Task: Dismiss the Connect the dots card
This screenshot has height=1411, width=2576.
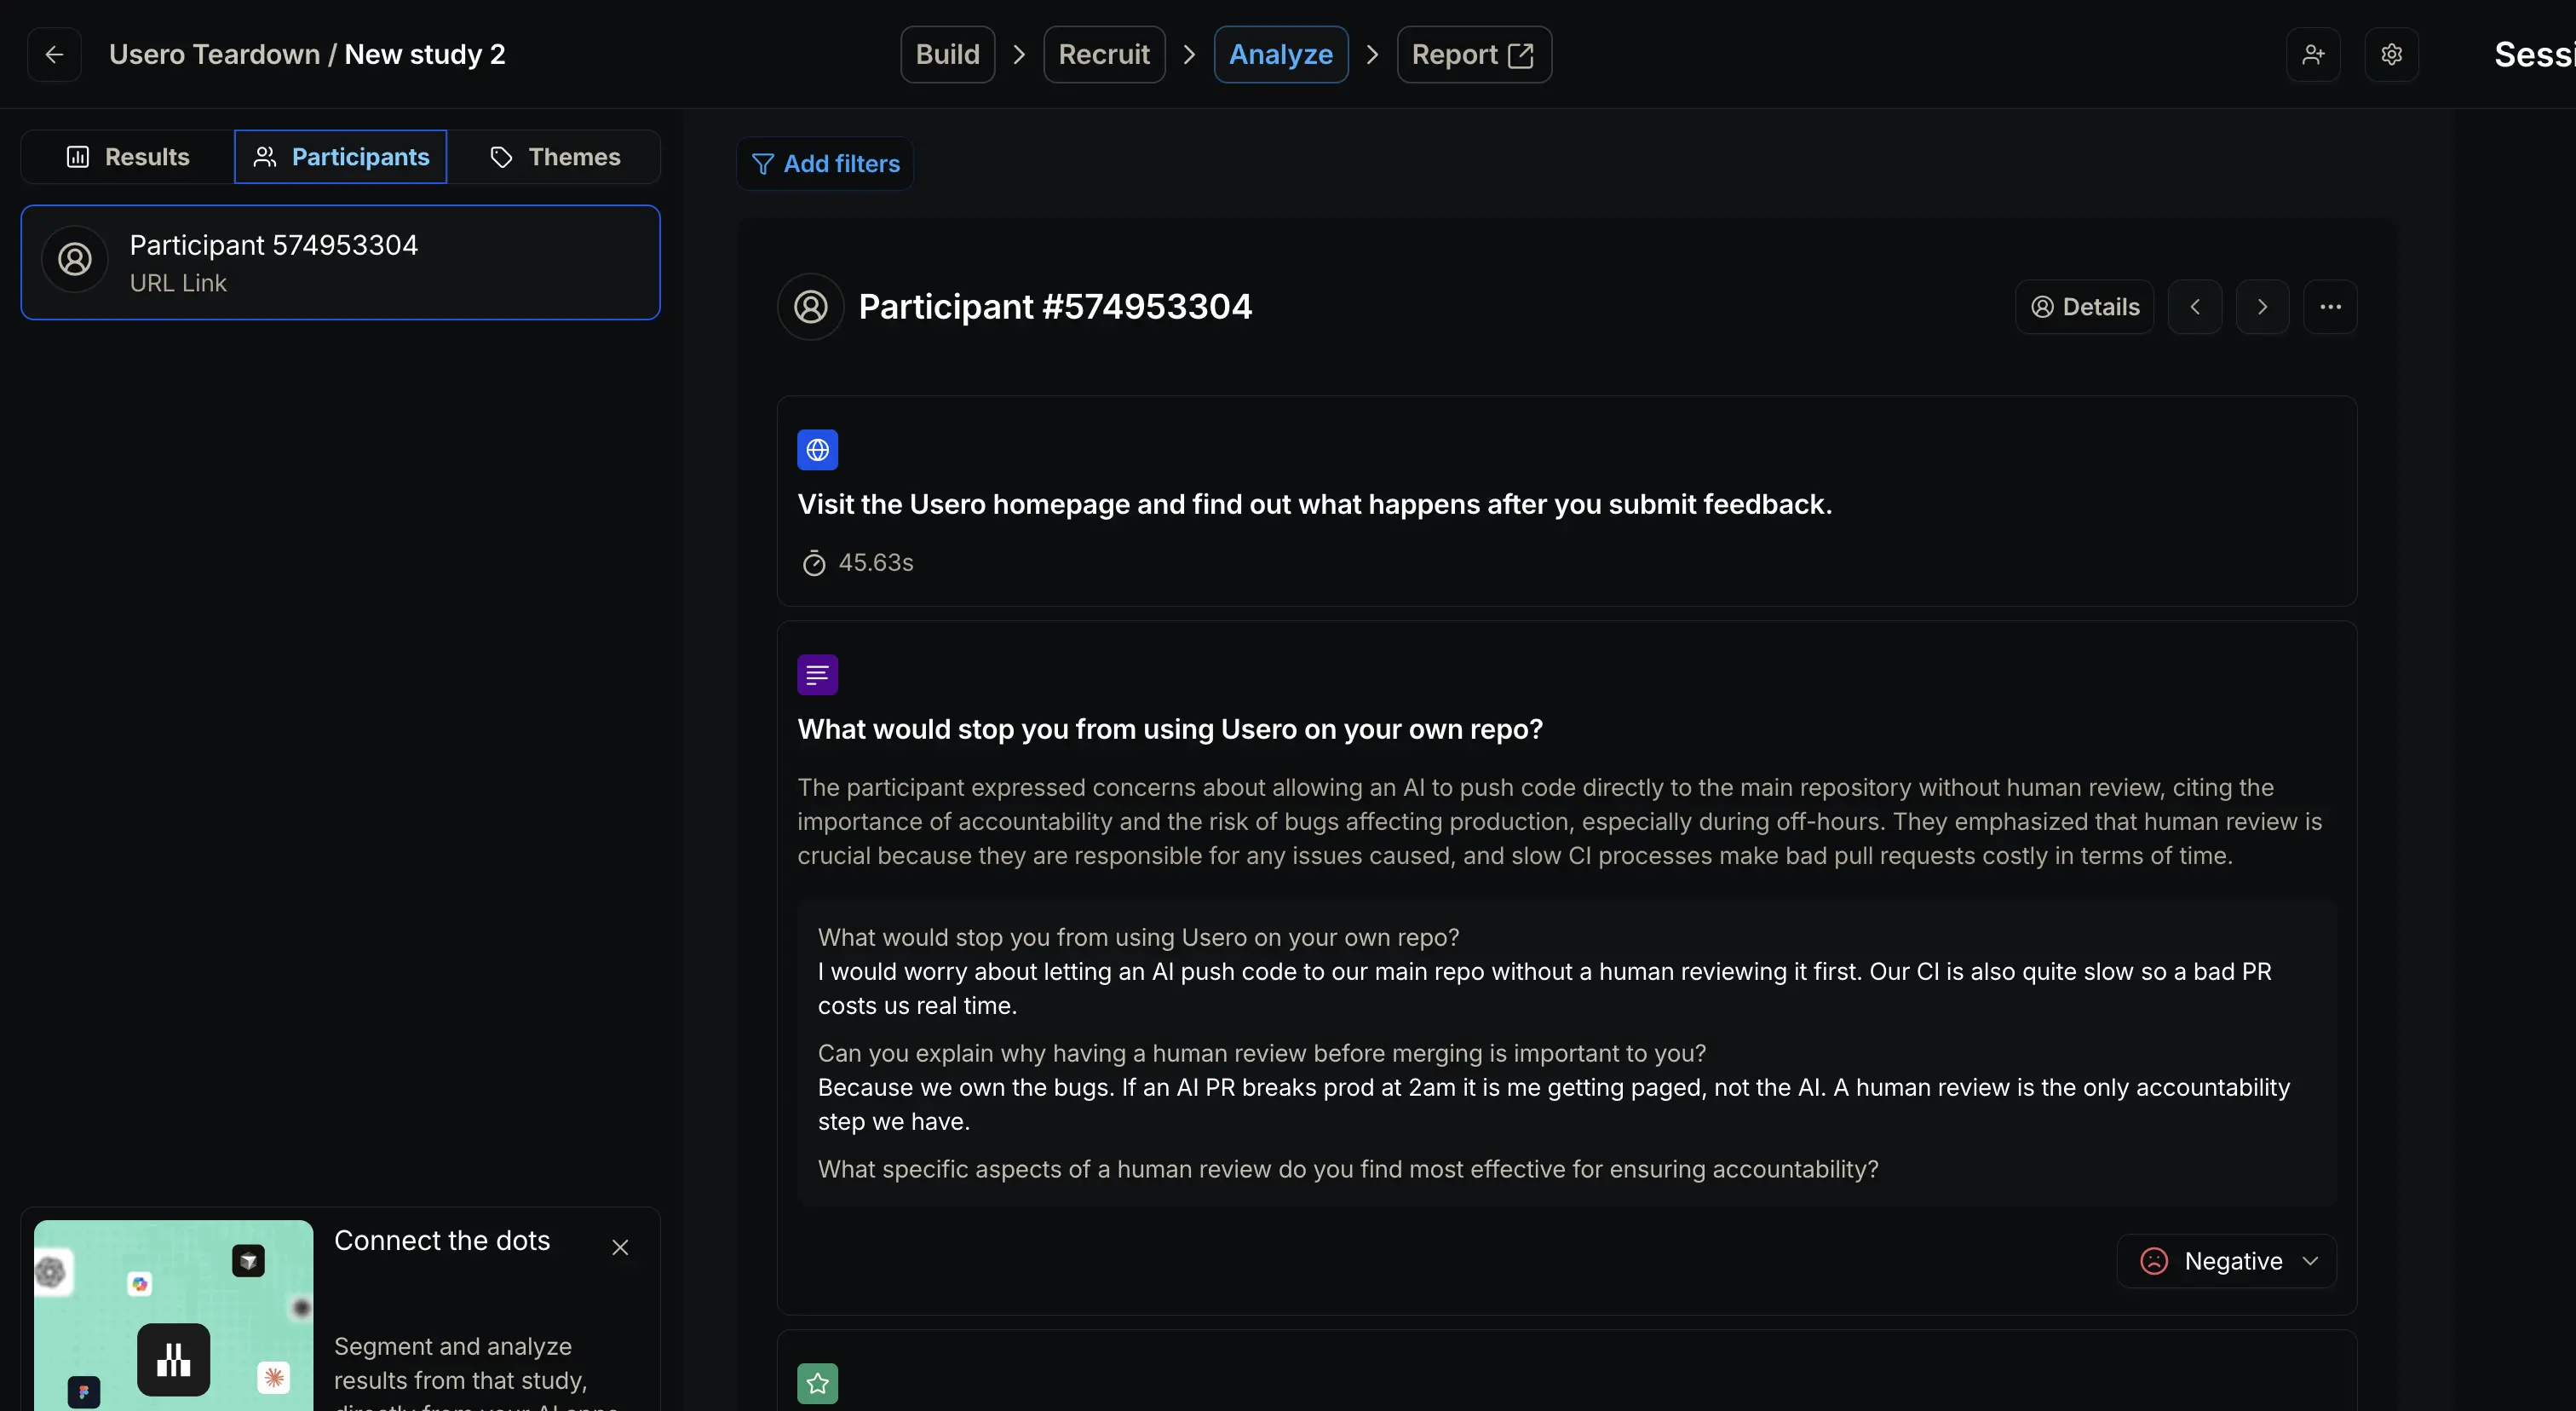Action: point(620,1247)
